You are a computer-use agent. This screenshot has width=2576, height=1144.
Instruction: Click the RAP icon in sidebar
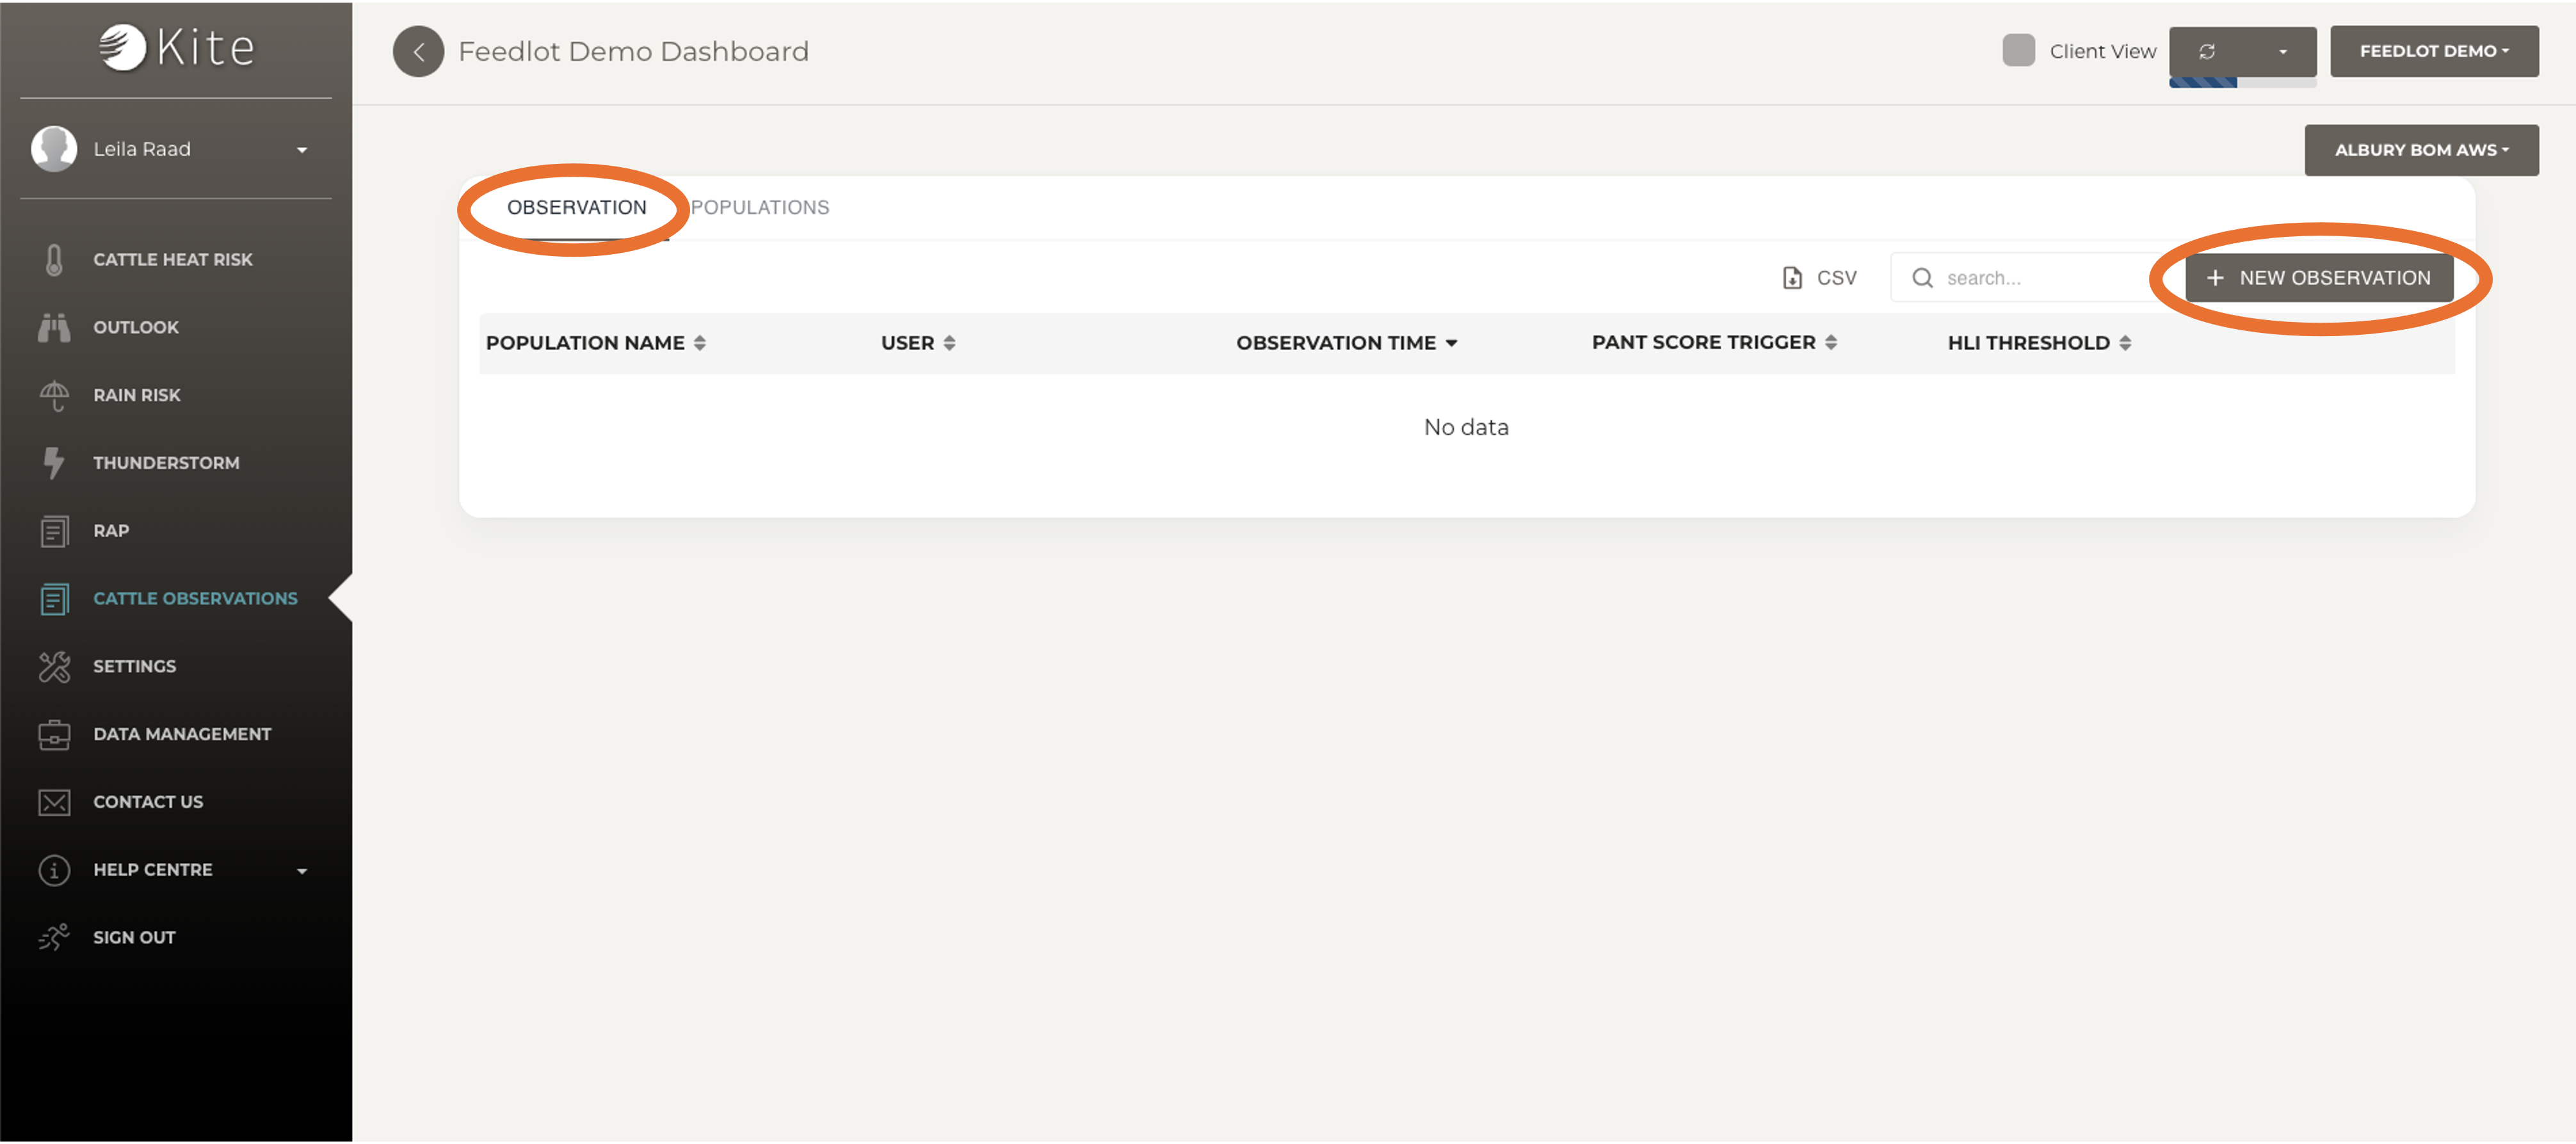pyautogui.click(x=54, y=529)
